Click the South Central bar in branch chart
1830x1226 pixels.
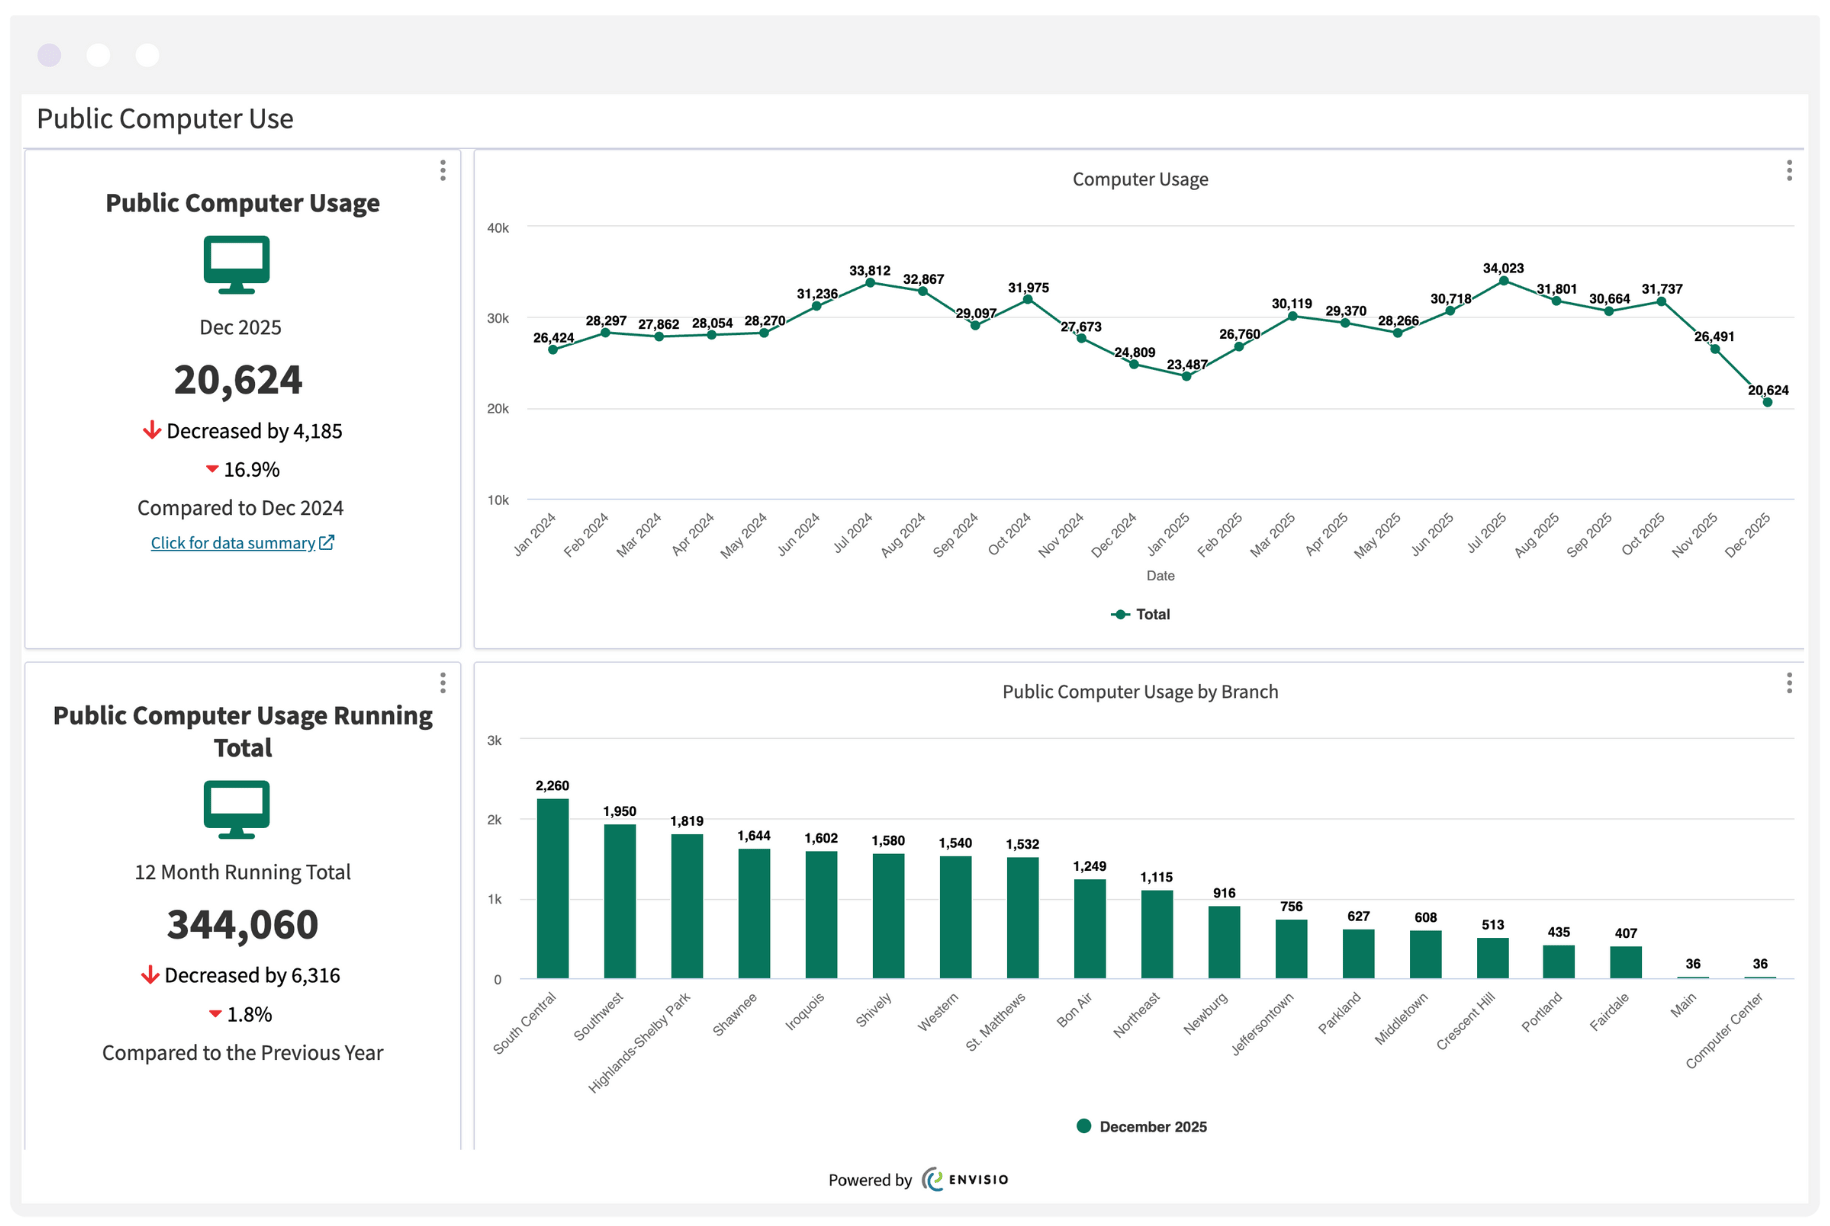pyautogui.click(x=552, y=888)
